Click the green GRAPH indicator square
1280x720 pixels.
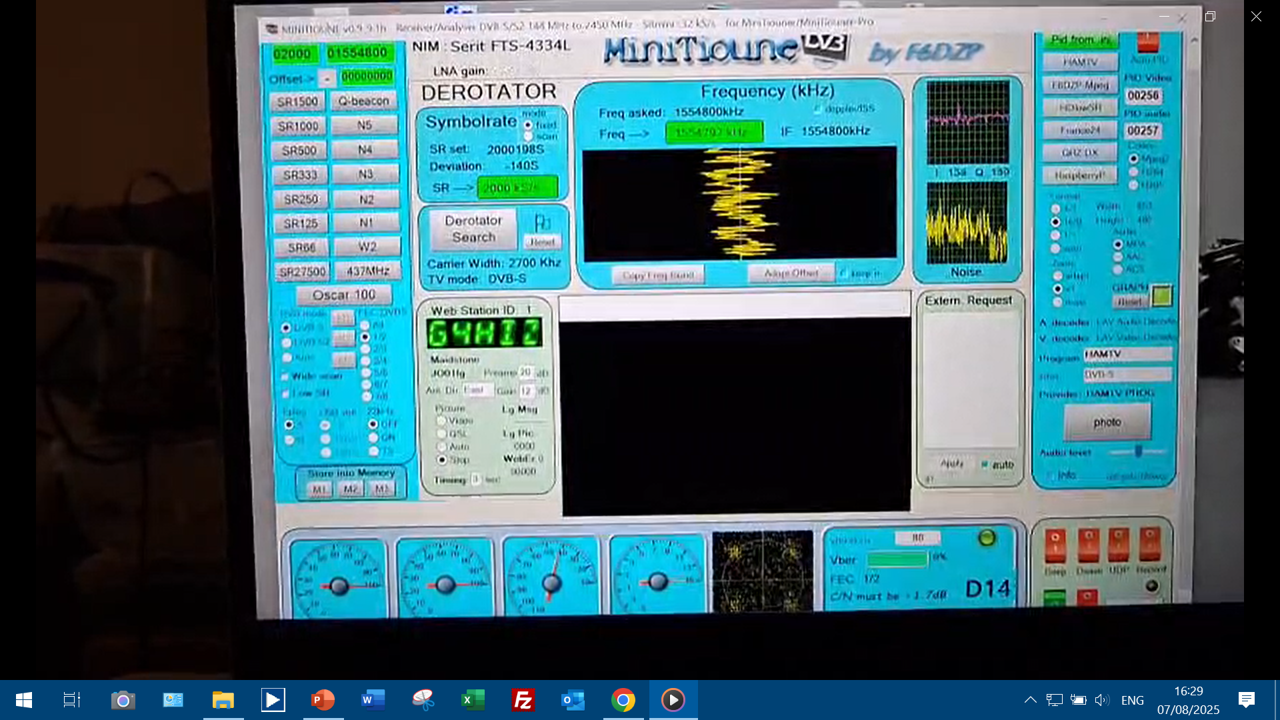click(1161, 297)
